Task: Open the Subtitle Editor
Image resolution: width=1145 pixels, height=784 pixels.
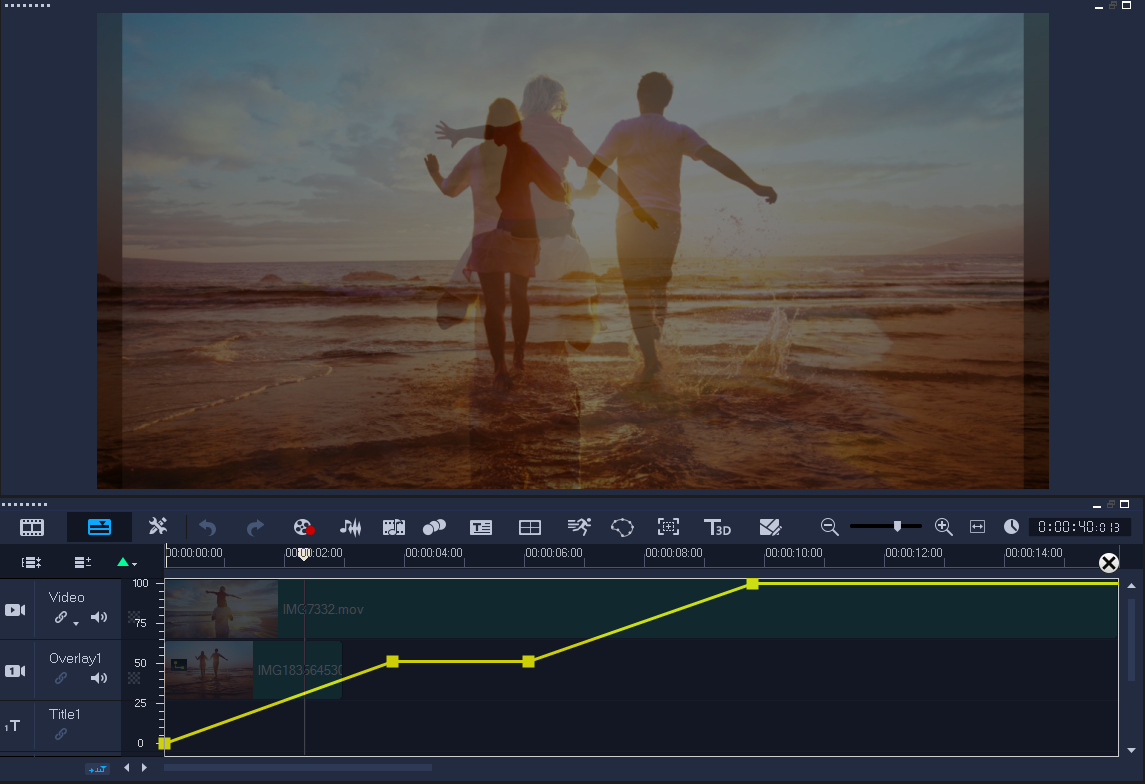Action: (x=481, y=527)
